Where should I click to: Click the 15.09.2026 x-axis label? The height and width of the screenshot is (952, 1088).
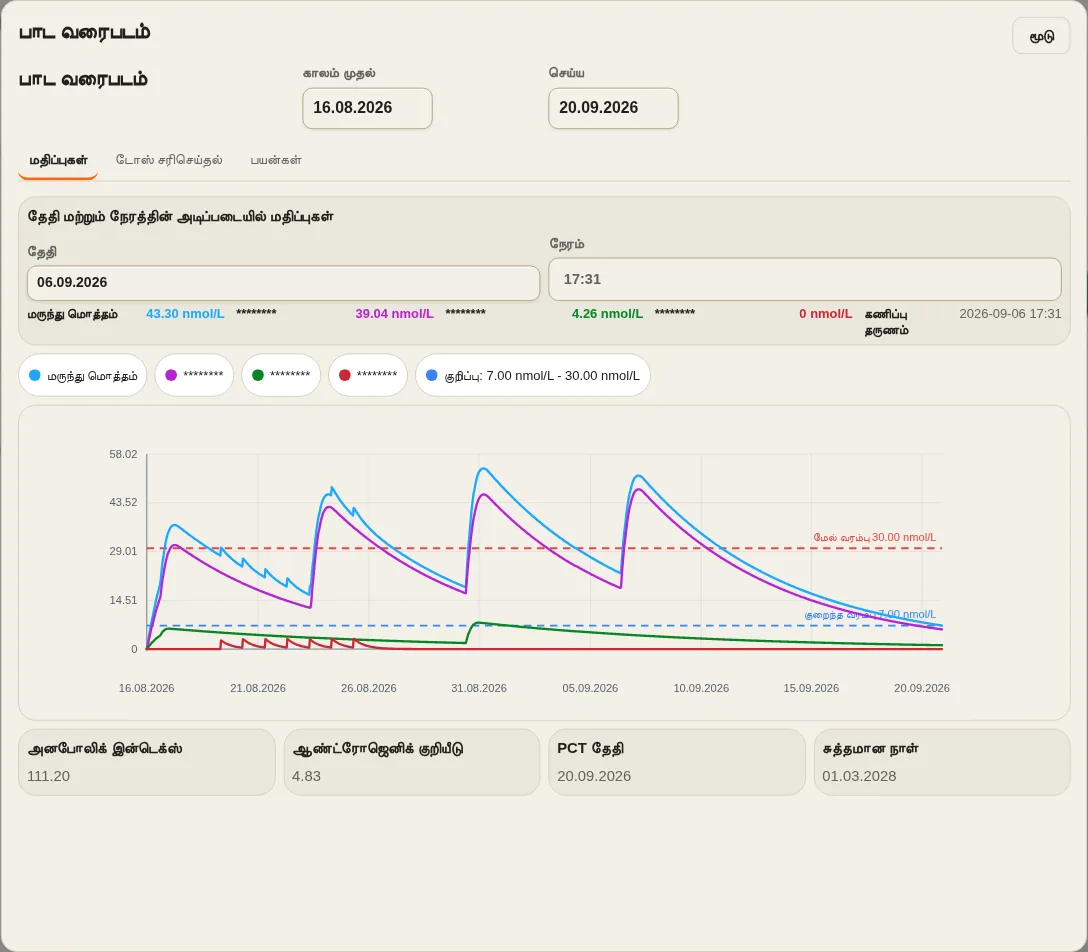pyautogui.click(x=811, y=688)
